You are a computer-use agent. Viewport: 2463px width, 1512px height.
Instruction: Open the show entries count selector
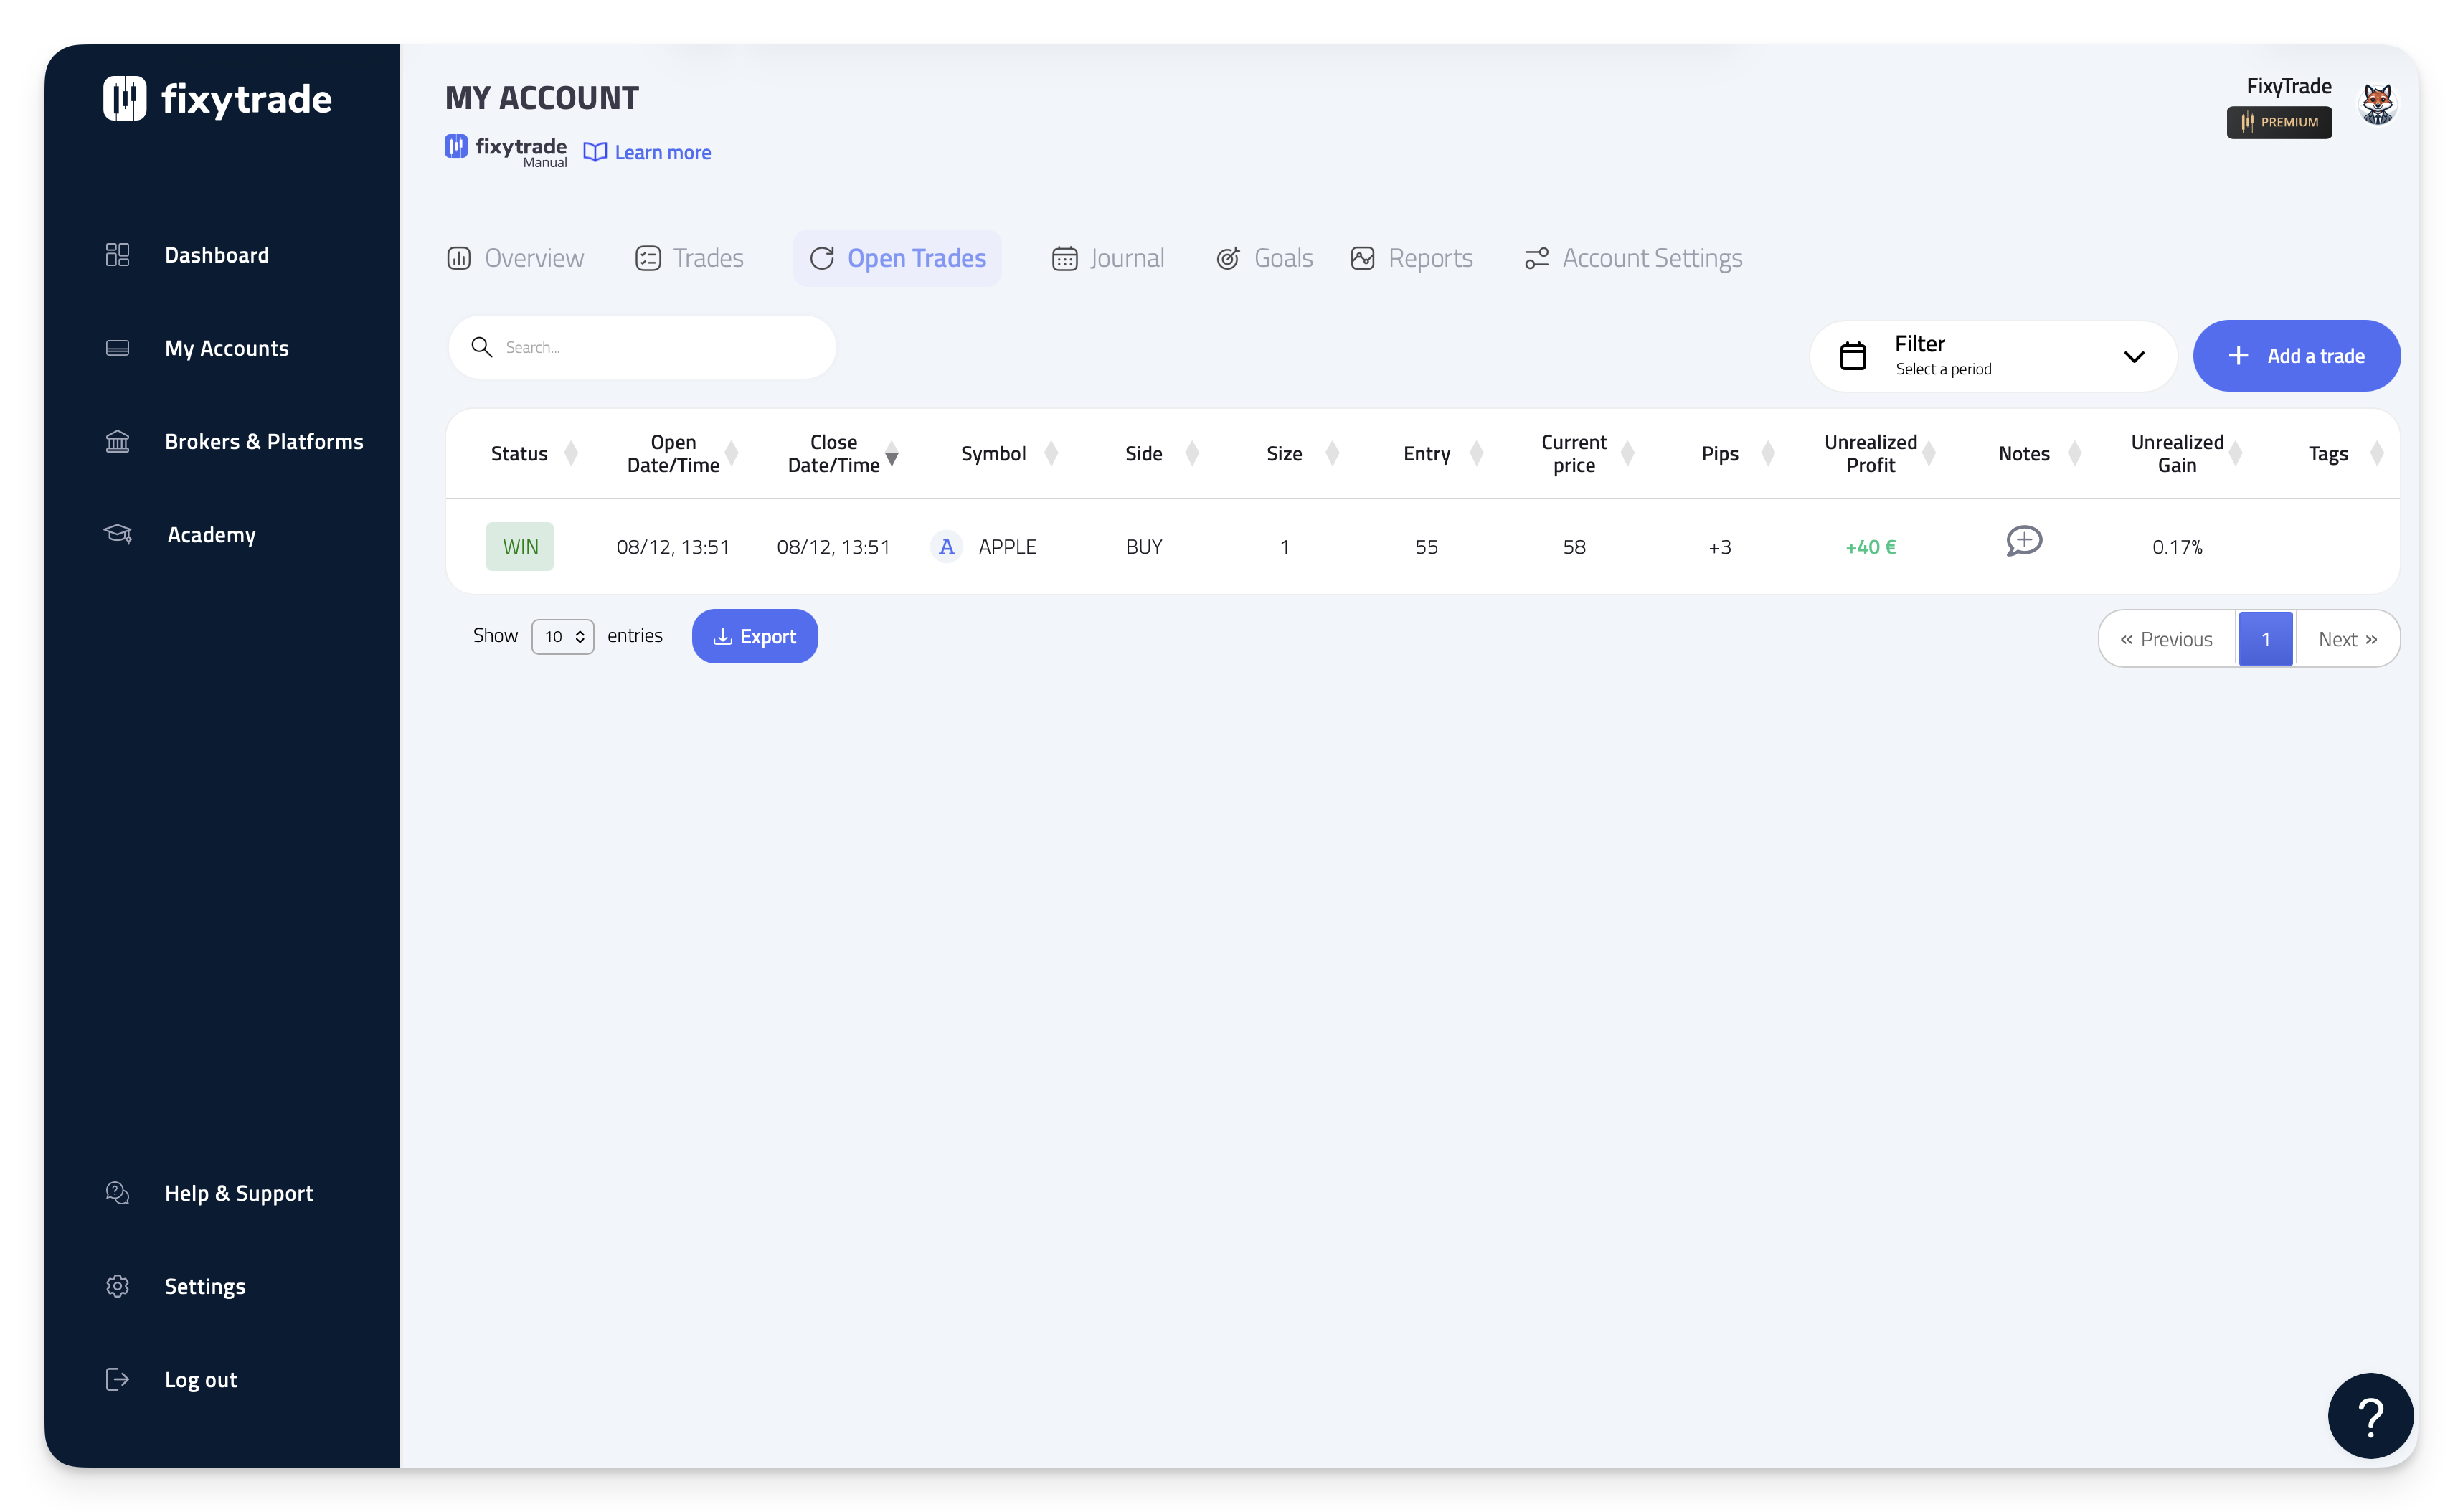(562, 637)
